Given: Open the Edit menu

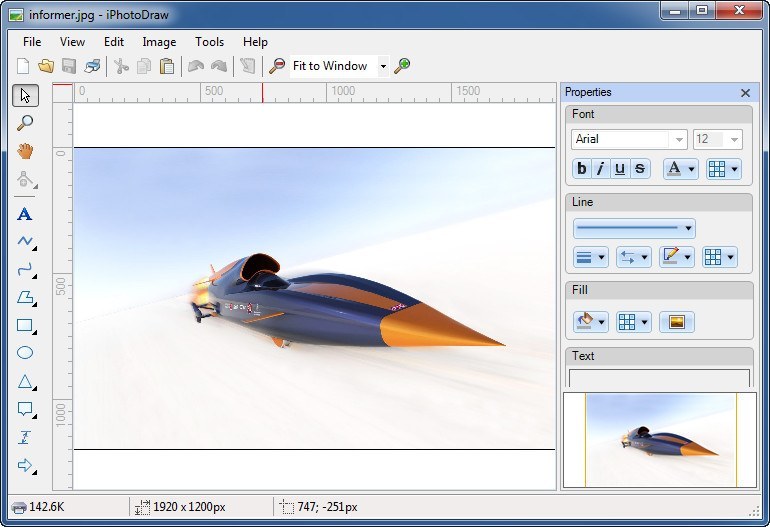Looking at the screenshot, I should click(113, 42).
